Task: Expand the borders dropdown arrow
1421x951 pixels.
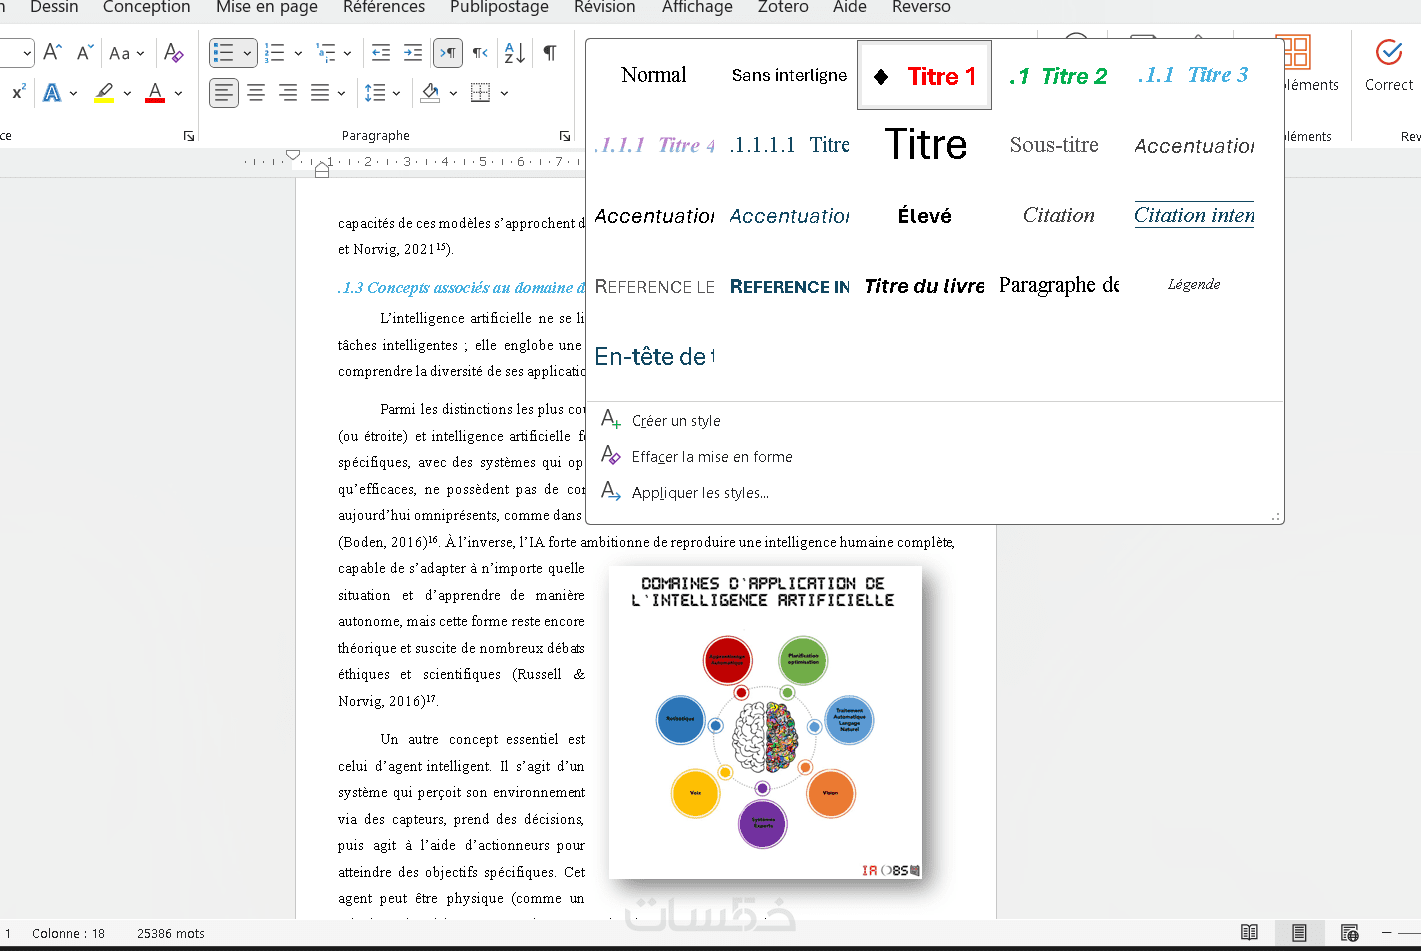Action: (x=504, y=94)
